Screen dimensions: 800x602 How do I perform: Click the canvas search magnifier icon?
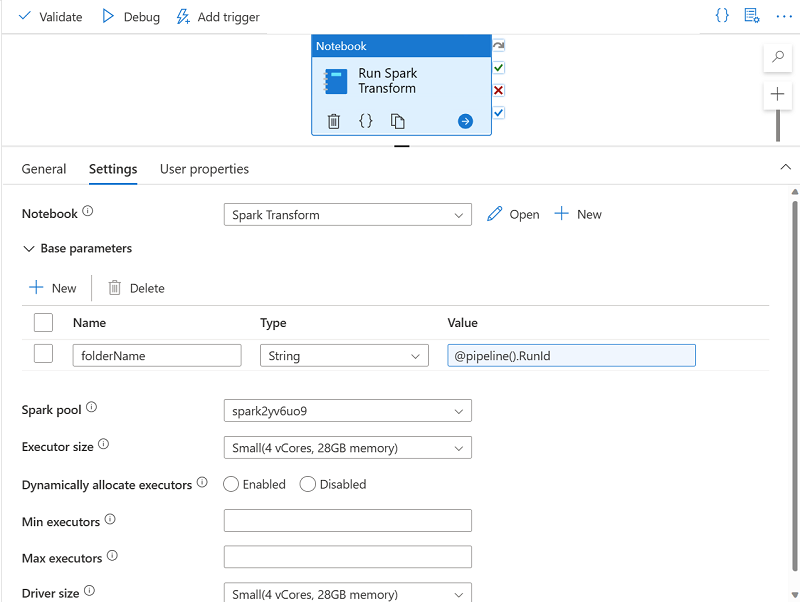[x=778, y=58]
